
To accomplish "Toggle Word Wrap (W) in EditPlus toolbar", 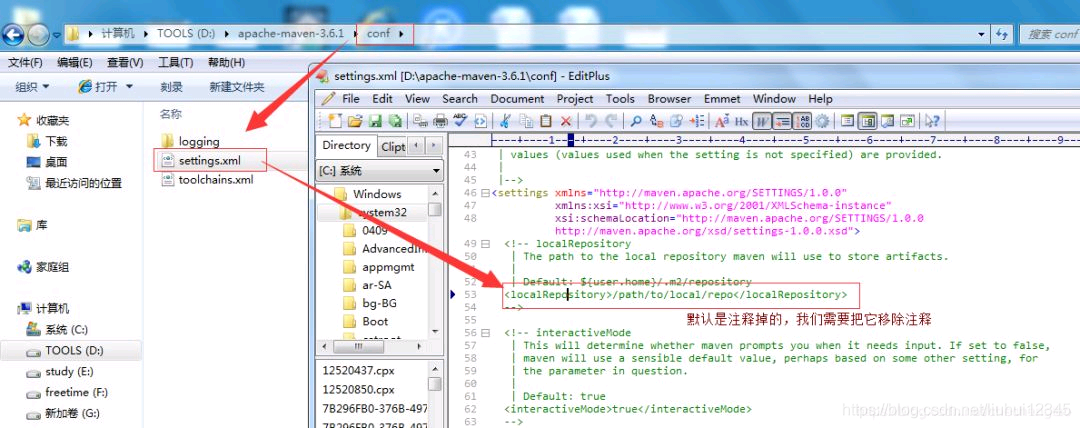I will tap(762, 121).
